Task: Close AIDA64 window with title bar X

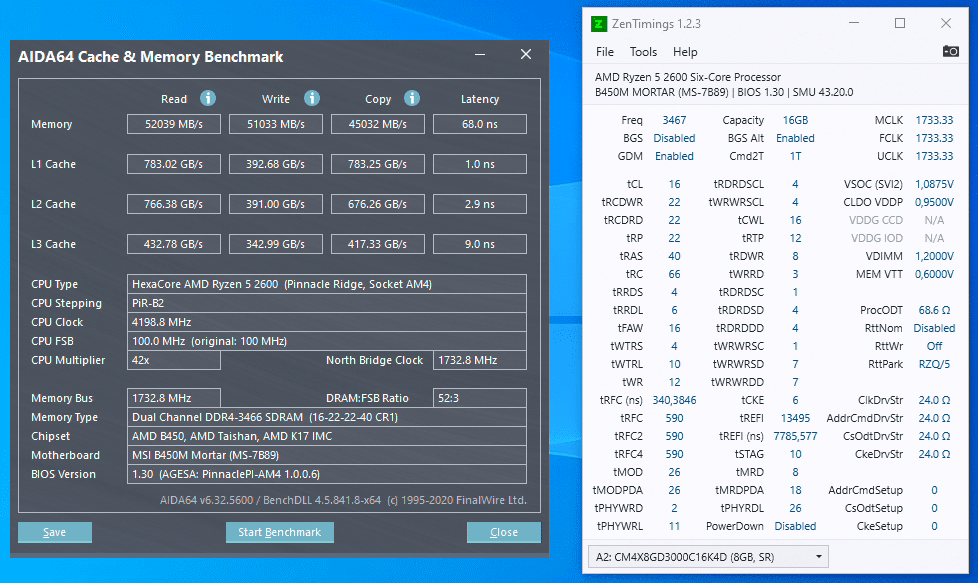Action: click(x=526, y=55)
